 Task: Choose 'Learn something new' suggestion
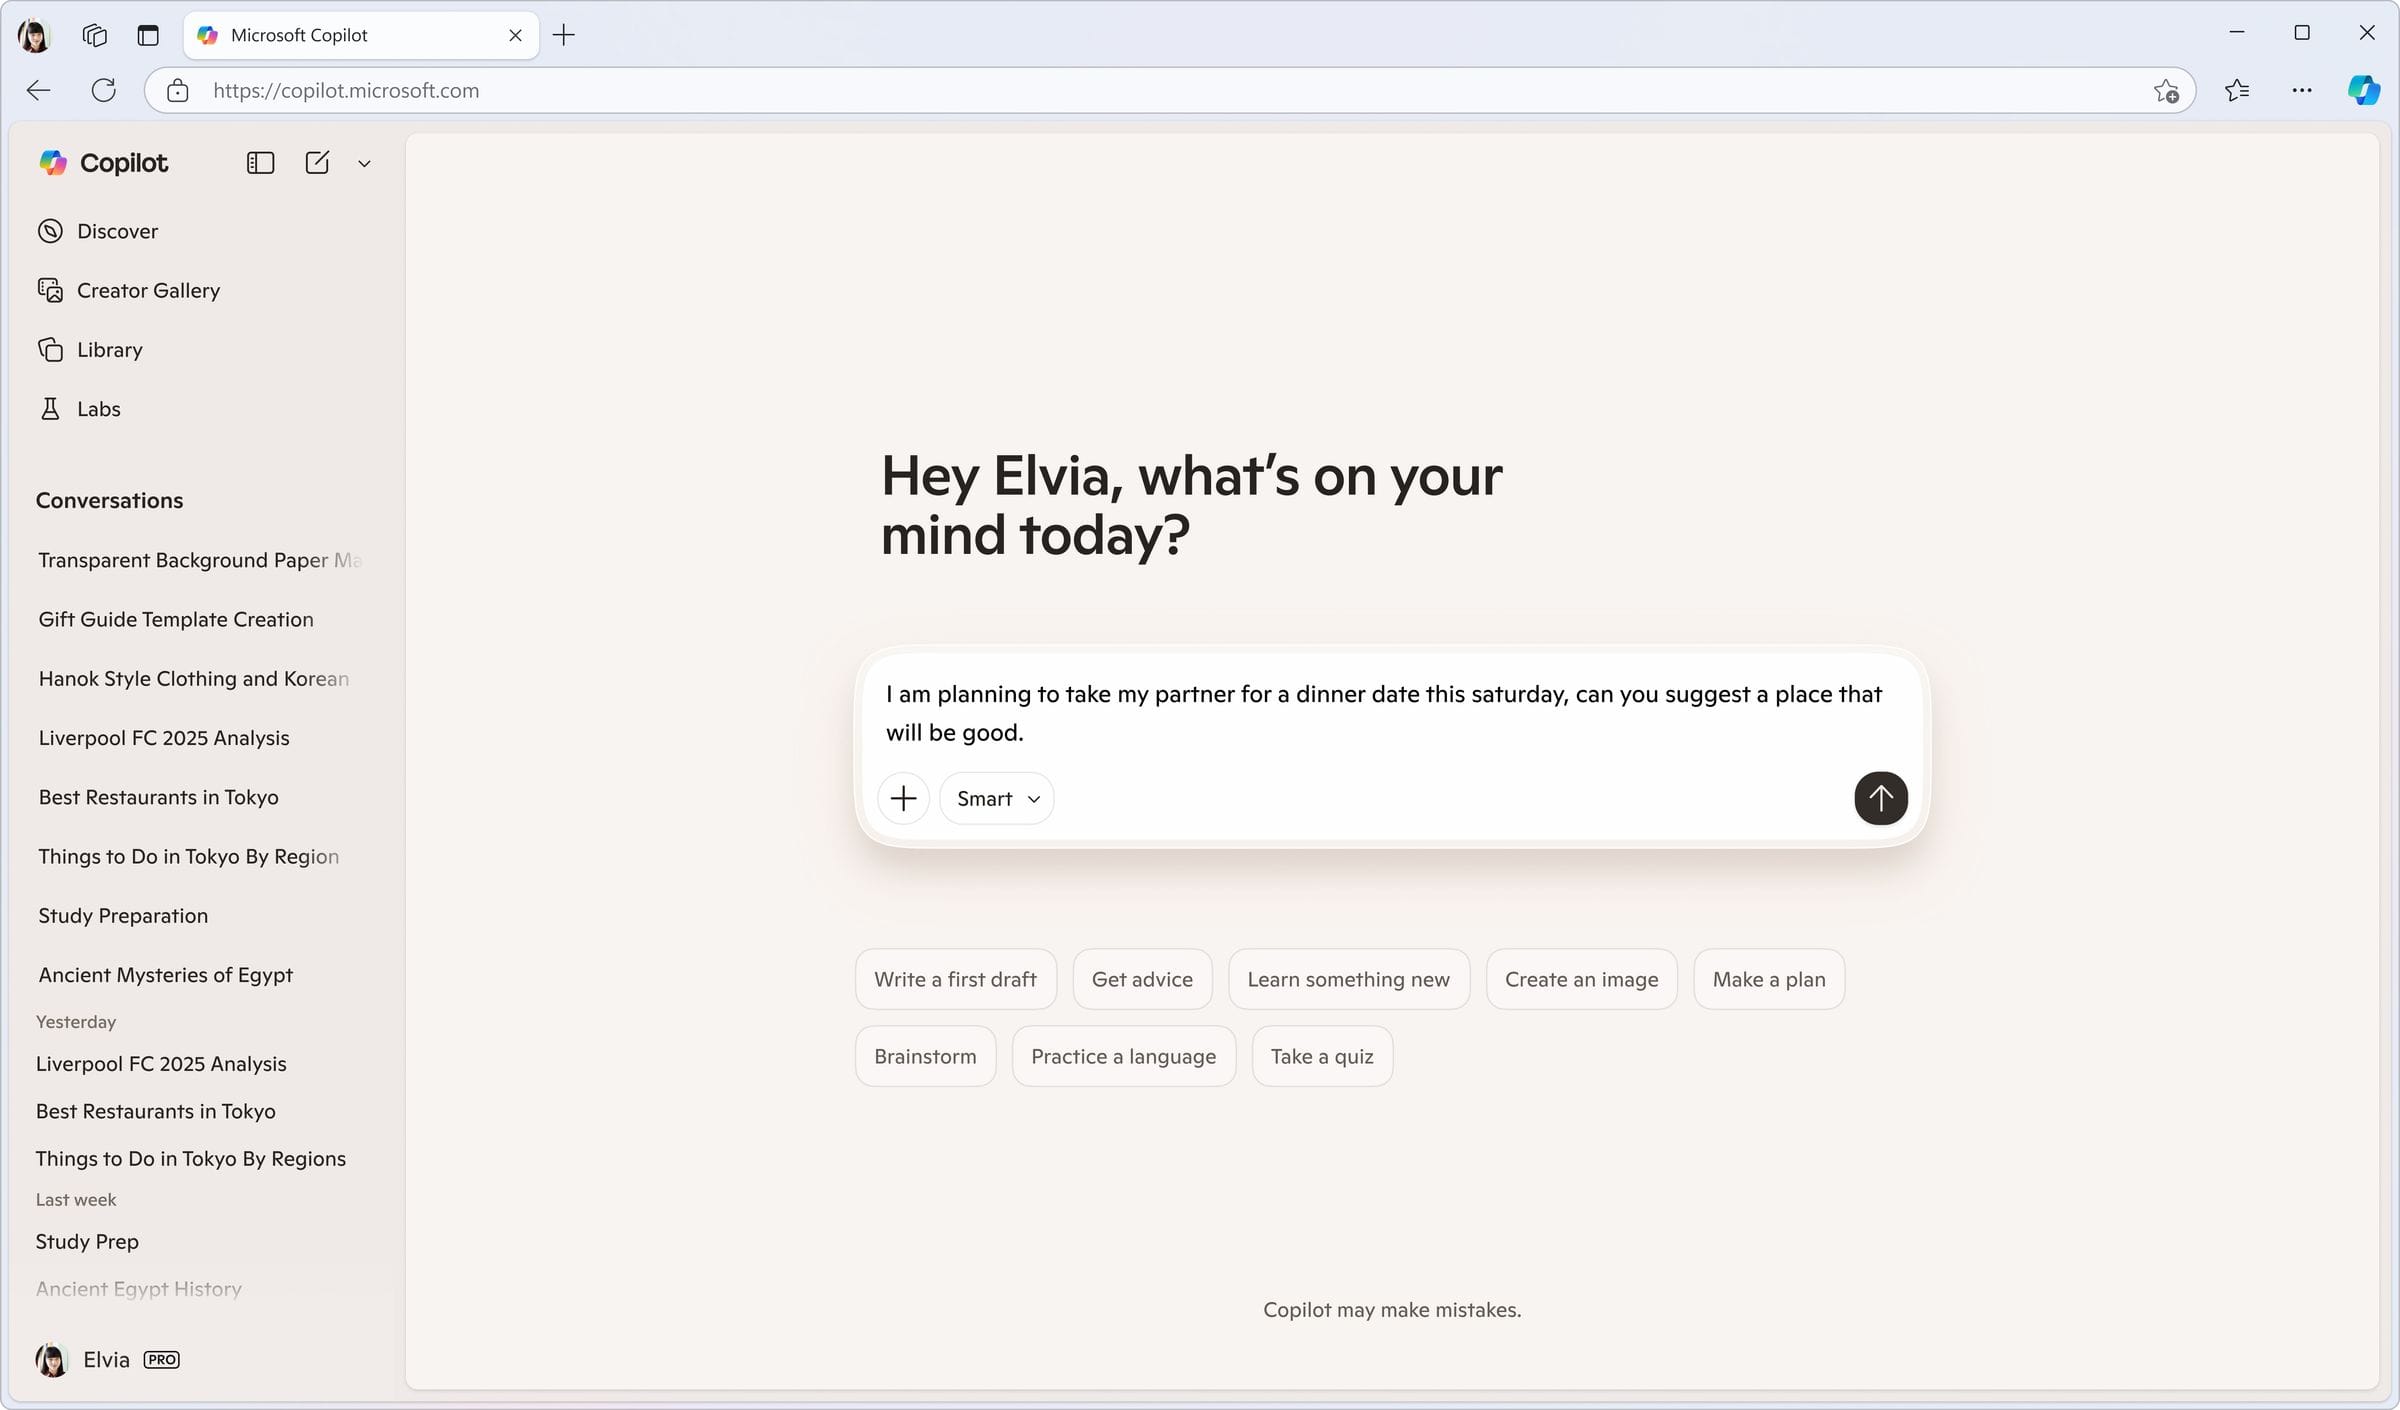(x=1348, y=979)
